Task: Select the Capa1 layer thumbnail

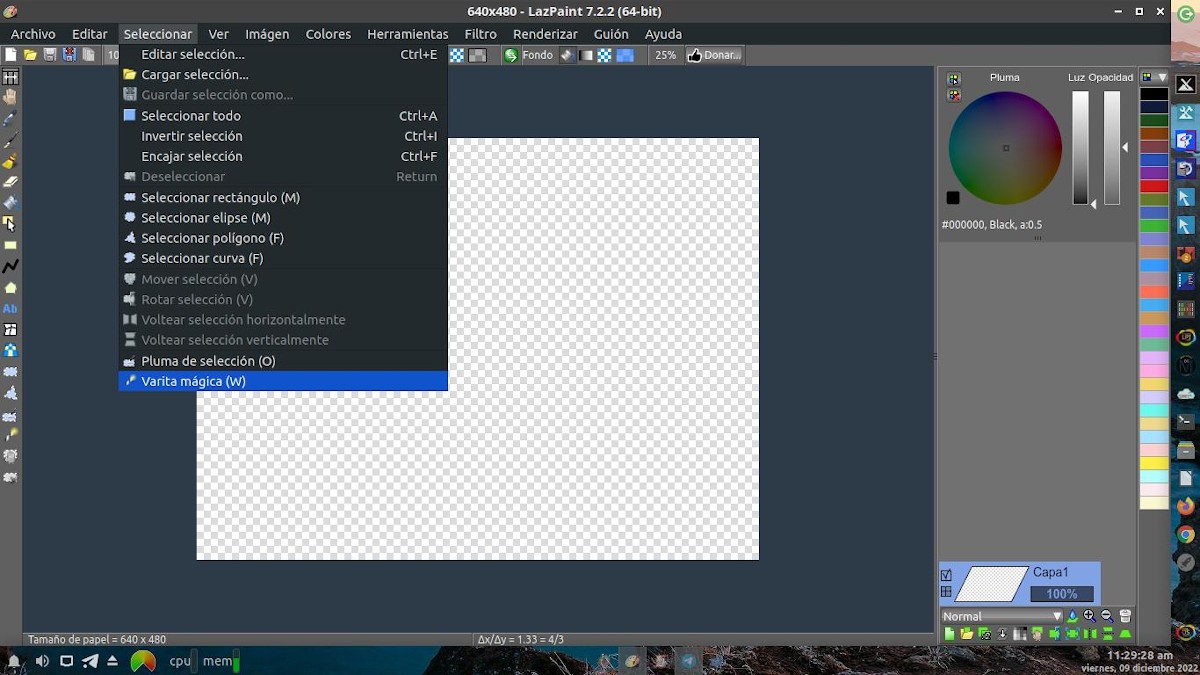Action: tap(993, 584)
